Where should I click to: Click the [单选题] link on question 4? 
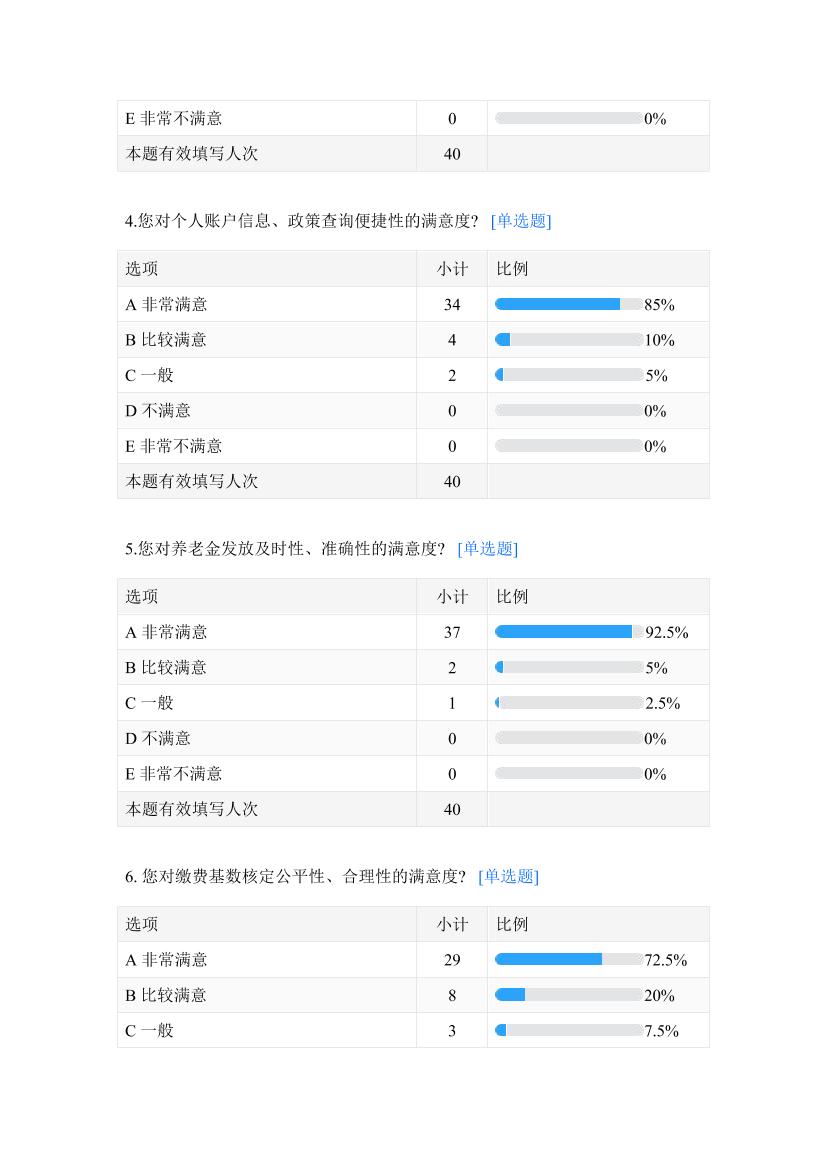(x=521, y=221)
